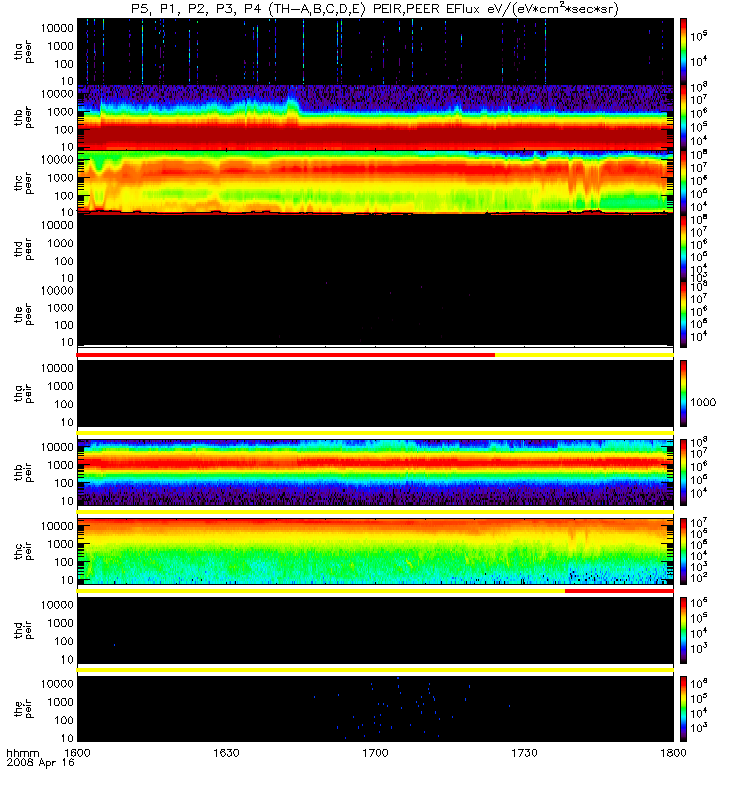
Task: Click the 100 tick label of thd peir panel
Action: (x=63, y=641)
